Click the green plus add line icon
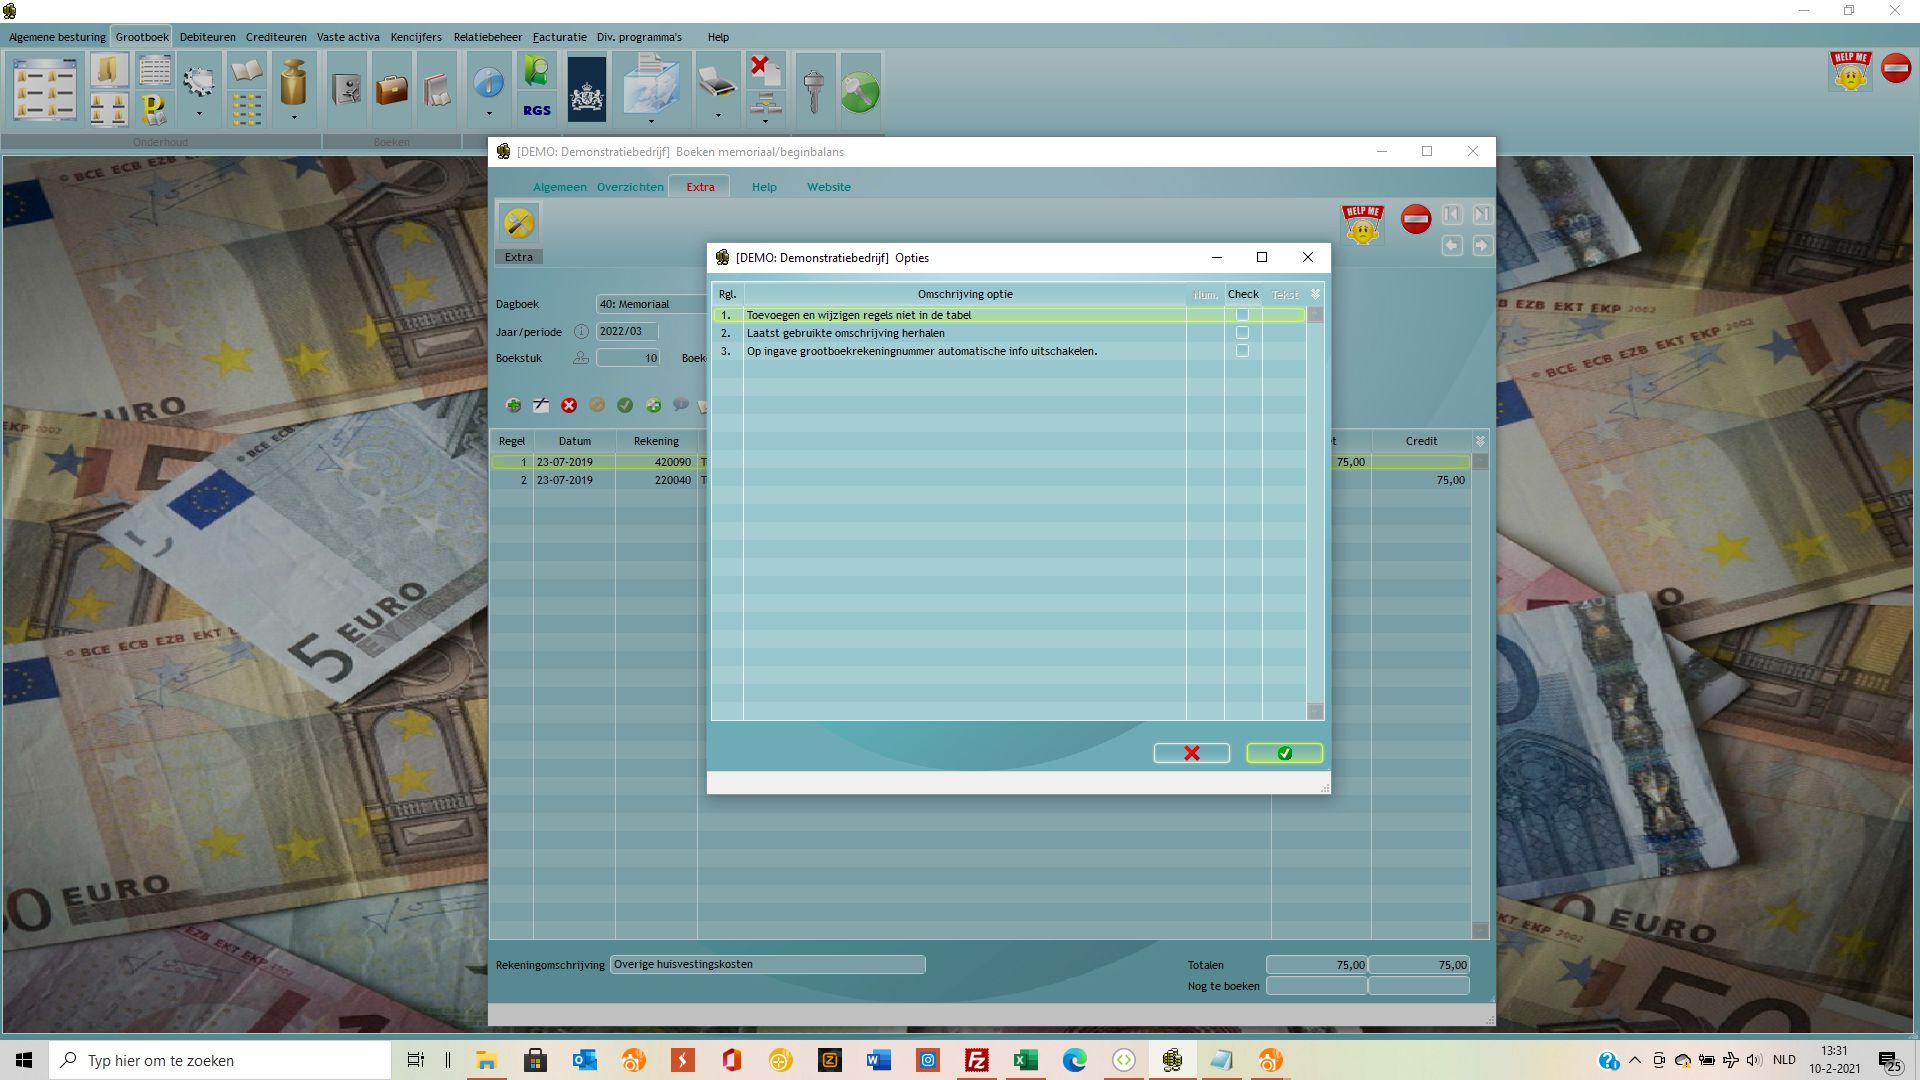Viewport: 1920px width, 1080px height. point(513,405)
